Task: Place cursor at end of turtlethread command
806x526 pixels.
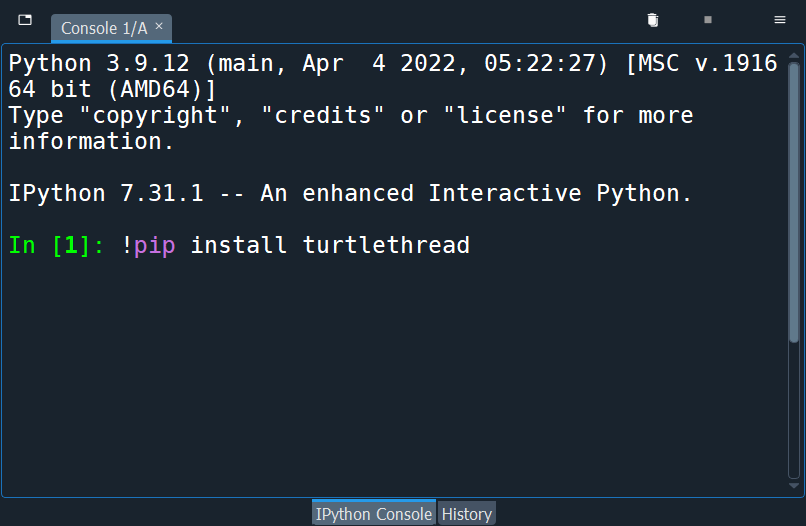Action: [x=470, y=245]
